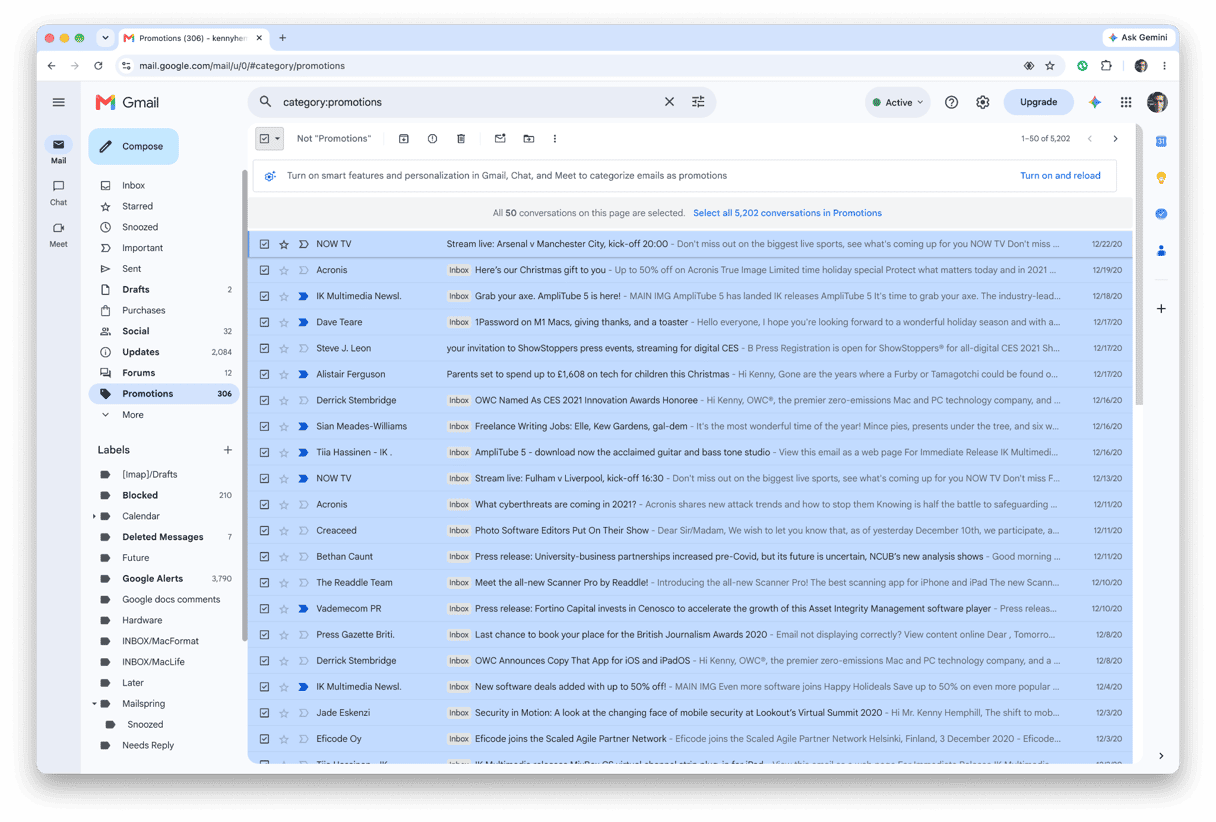1216x822 pixels.
Task: Open The Readdle Team Scanner Pro email
Action: click(690, 582)
